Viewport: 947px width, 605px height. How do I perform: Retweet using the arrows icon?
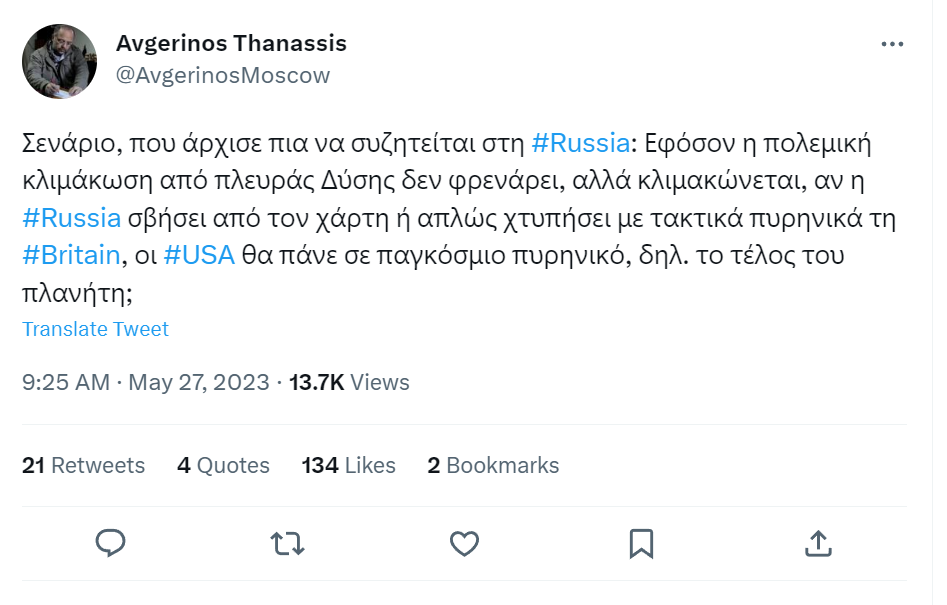287,543
